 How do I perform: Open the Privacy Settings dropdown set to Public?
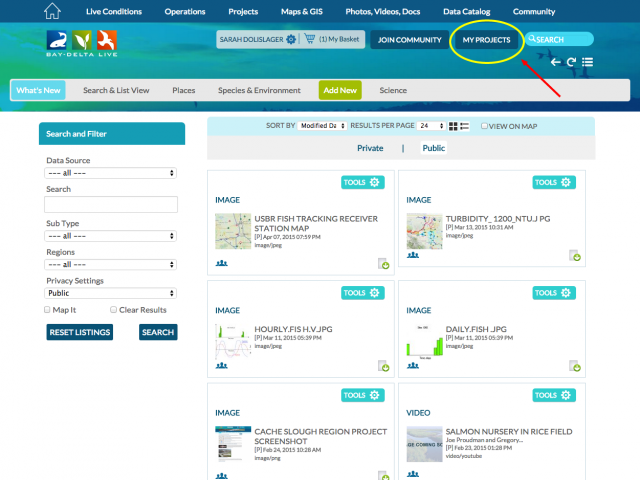[110, 293]
